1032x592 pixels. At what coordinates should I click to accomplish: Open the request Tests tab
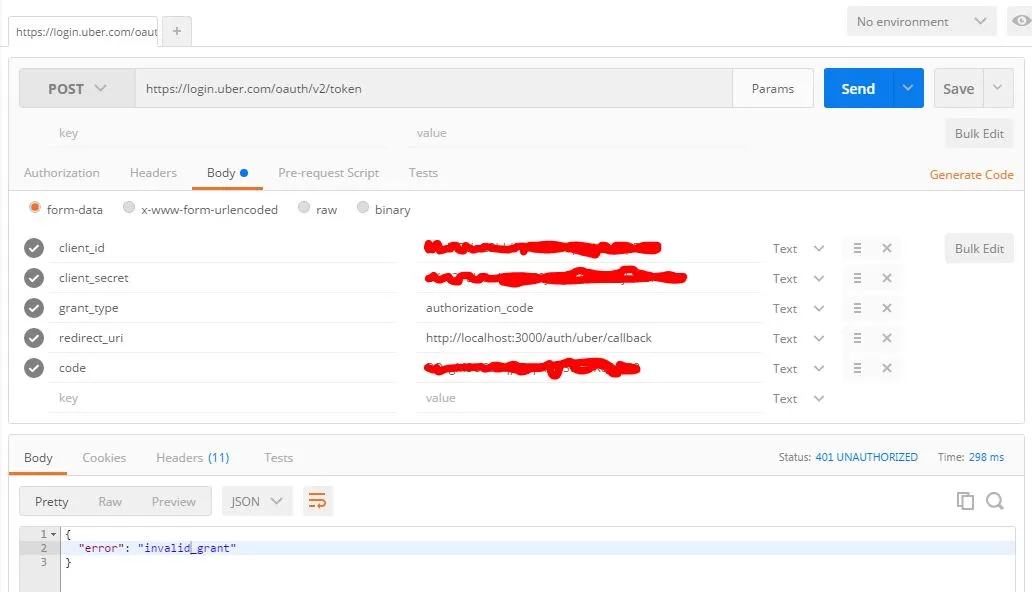tap(423, 173)
